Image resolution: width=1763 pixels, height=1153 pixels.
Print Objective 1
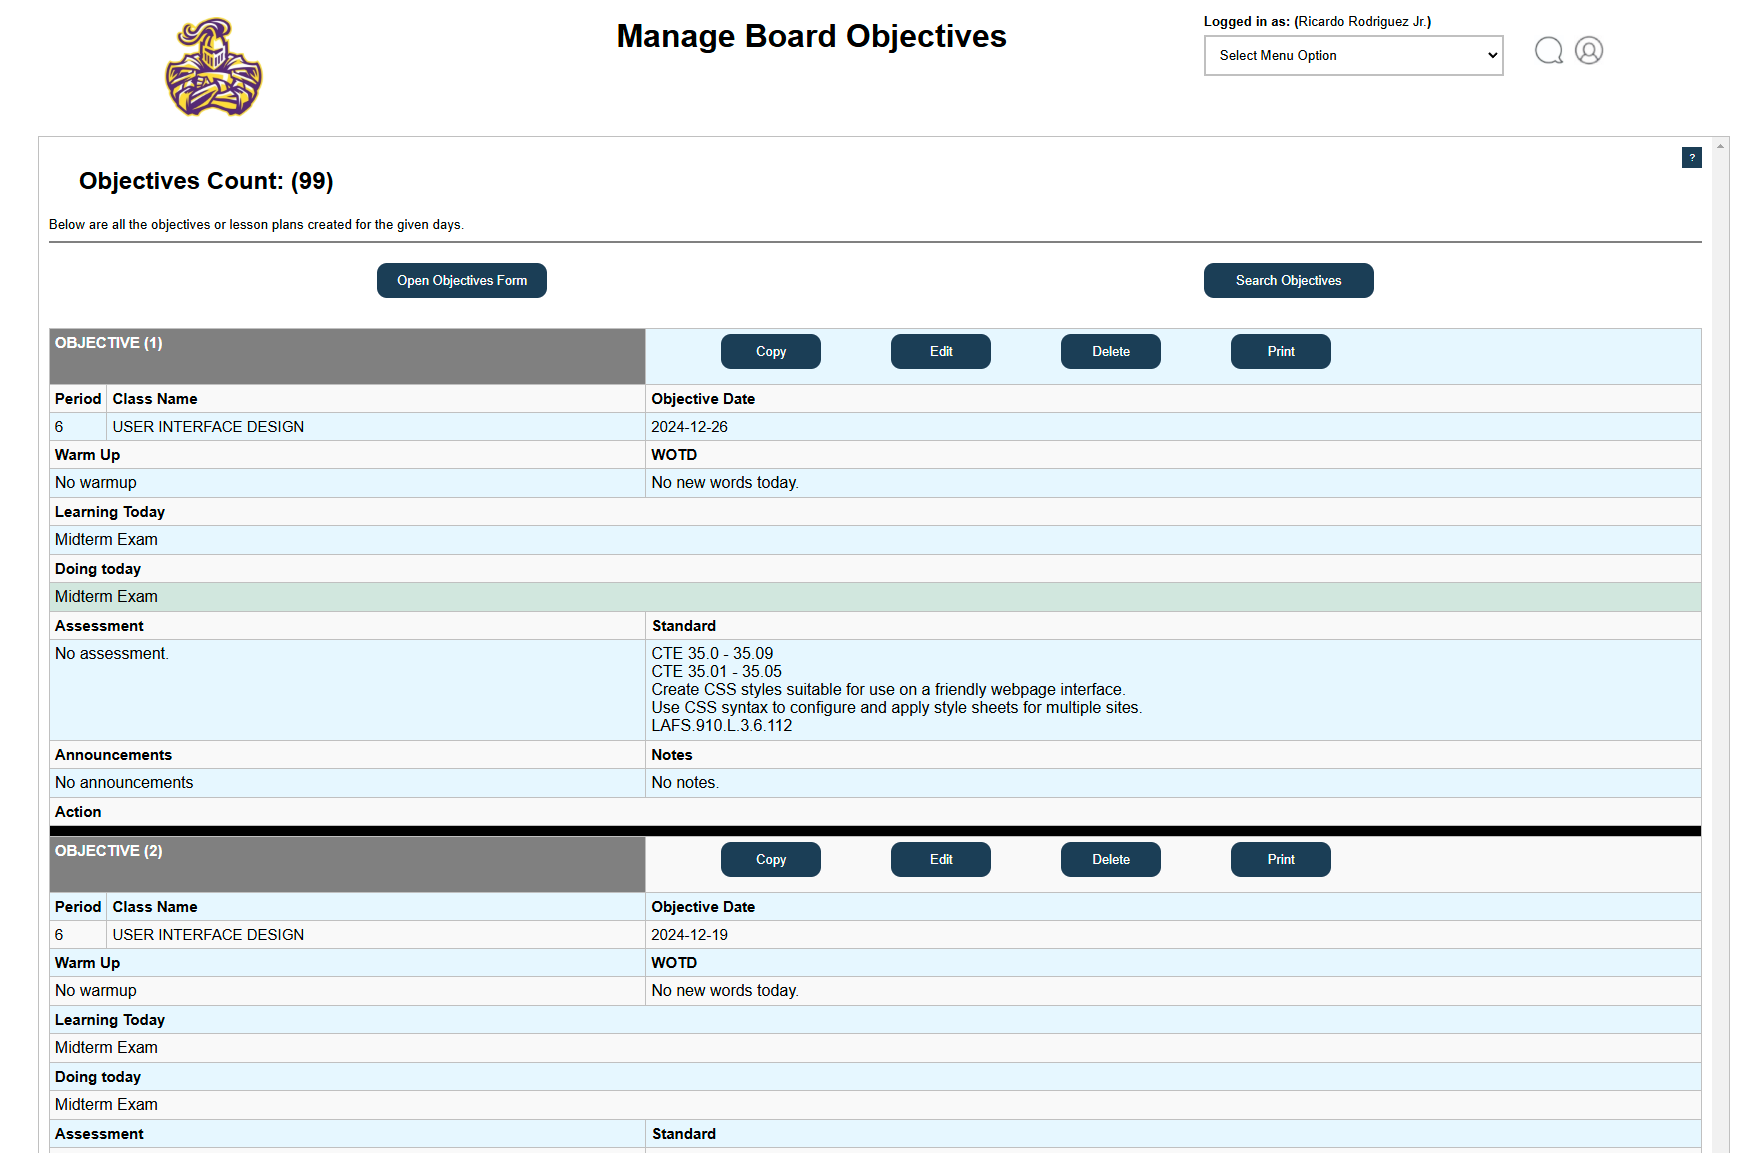pos(1280,351)
